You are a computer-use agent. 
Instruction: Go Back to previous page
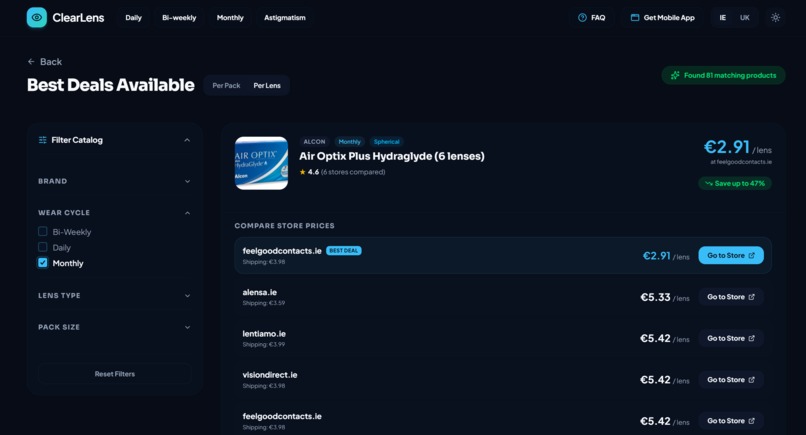click(45, 62)
